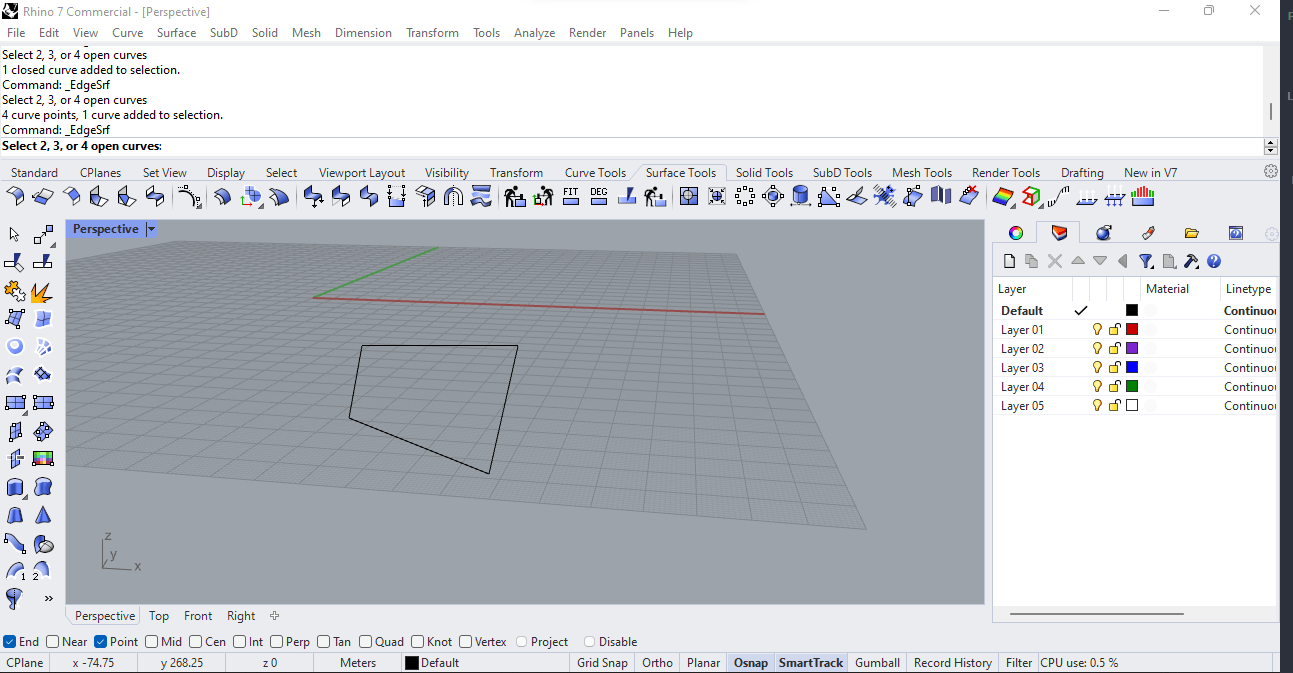Enable the Perp osnap checkbox
1293x673 pixels.
pos(277,642)
